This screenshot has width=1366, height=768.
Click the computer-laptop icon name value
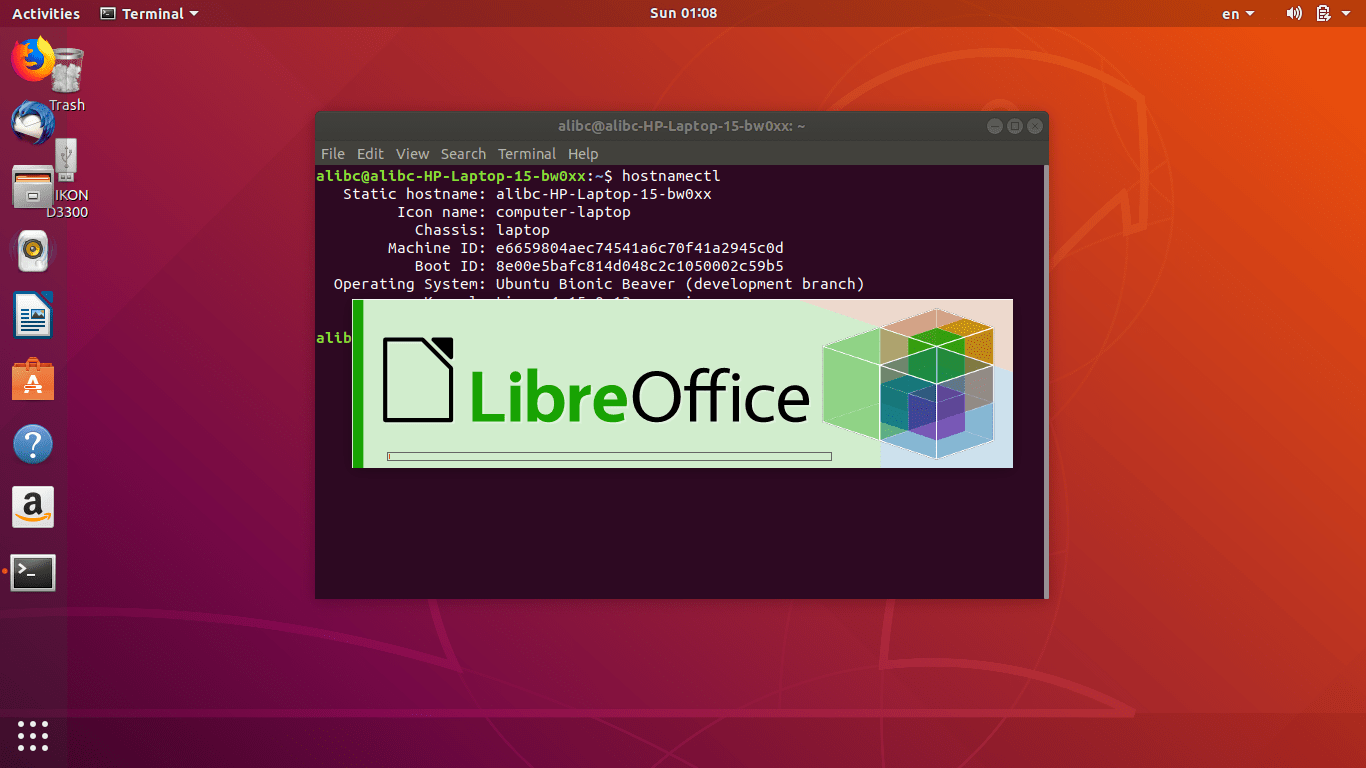click(563, 212)
